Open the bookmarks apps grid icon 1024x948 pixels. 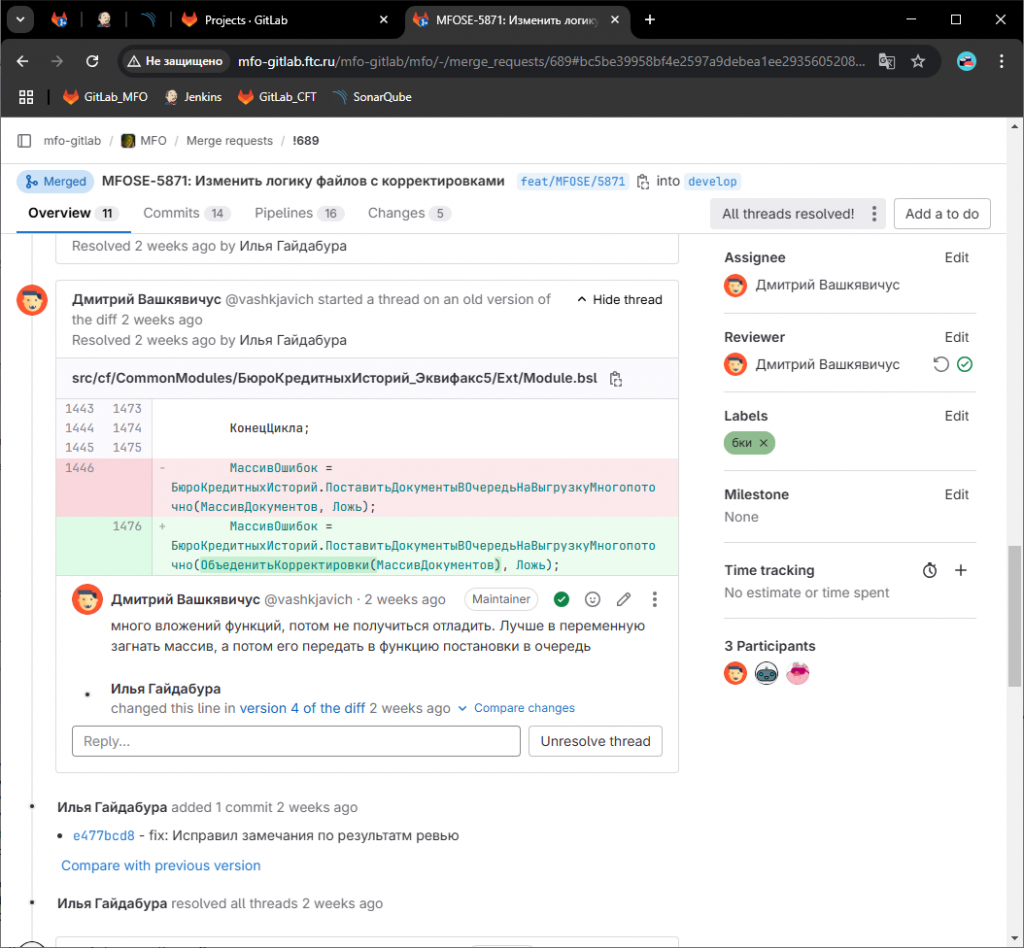point(26,97)
